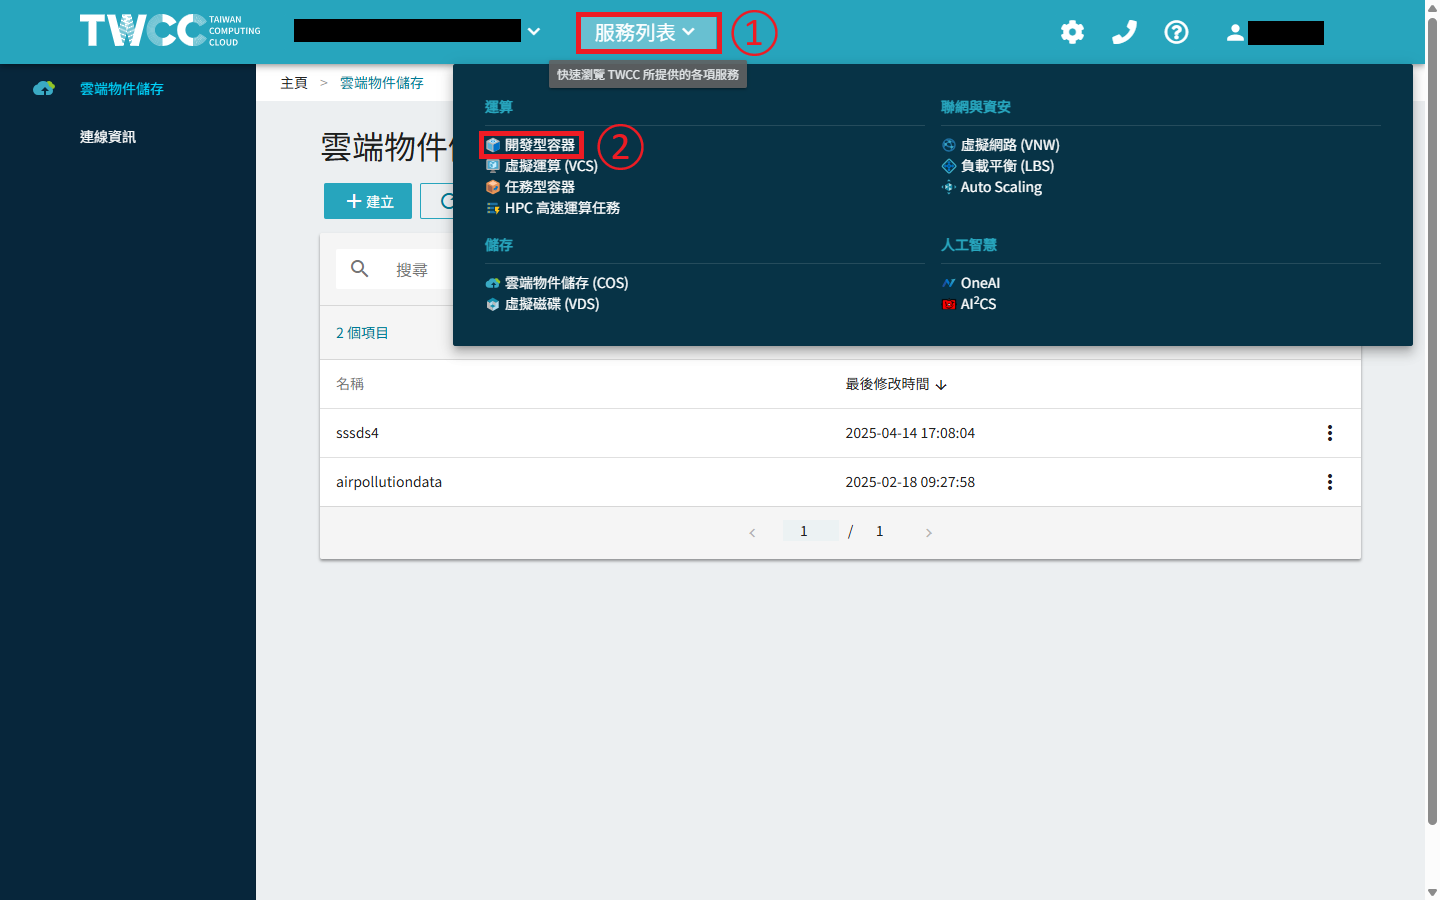The width and height of the screenshot is (1440, 900).
Task: Click the 雲端物件儲存 (COS) cloud icon
Action: (x=492, y=283)
